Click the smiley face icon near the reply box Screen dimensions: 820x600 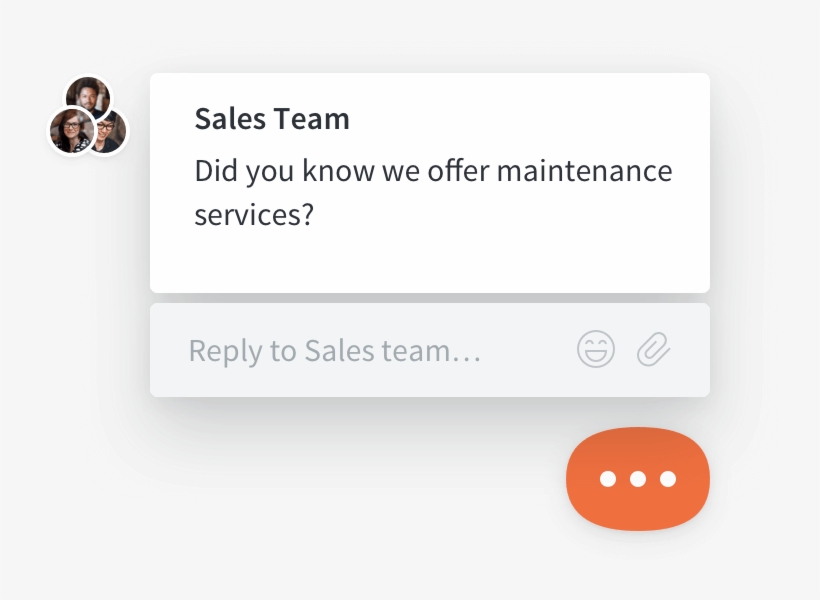coord(596,349)
